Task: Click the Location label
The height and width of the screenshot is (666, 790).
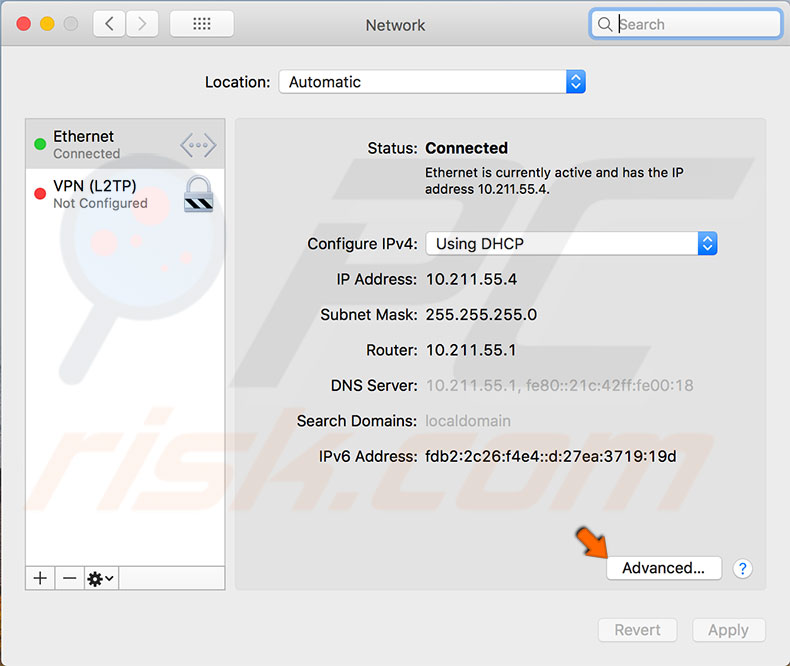Action: (237, 82)
